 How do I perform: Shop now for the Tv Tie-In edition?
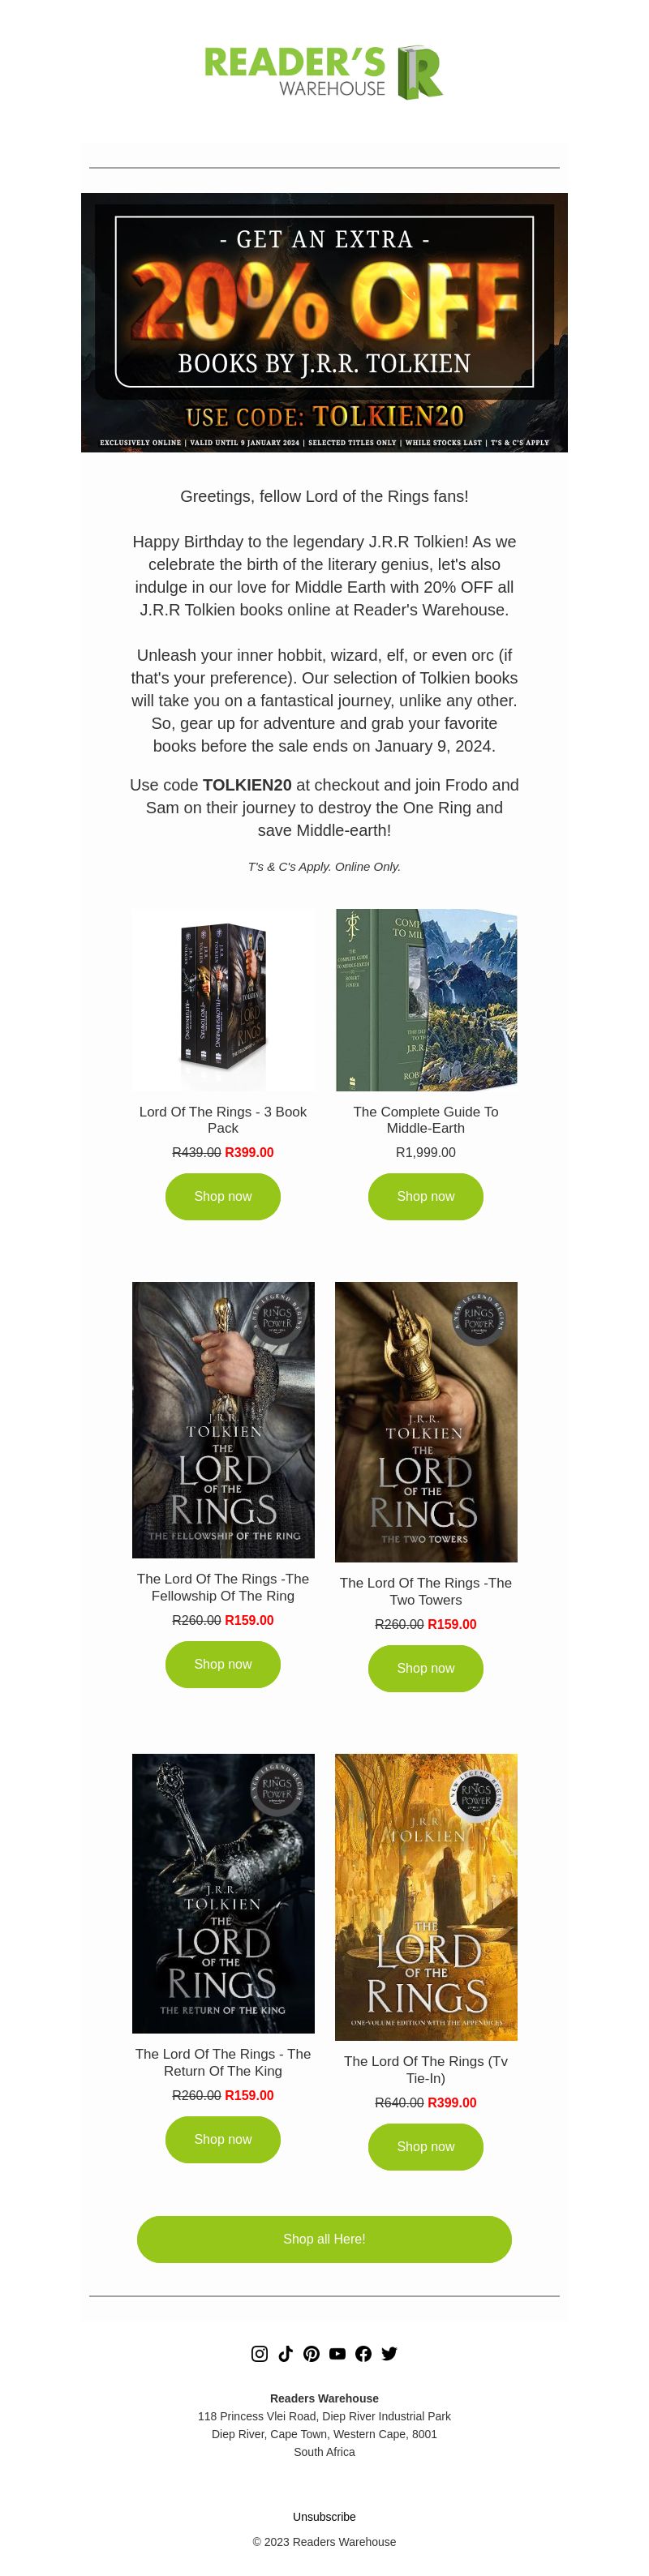pos(426,2146)
